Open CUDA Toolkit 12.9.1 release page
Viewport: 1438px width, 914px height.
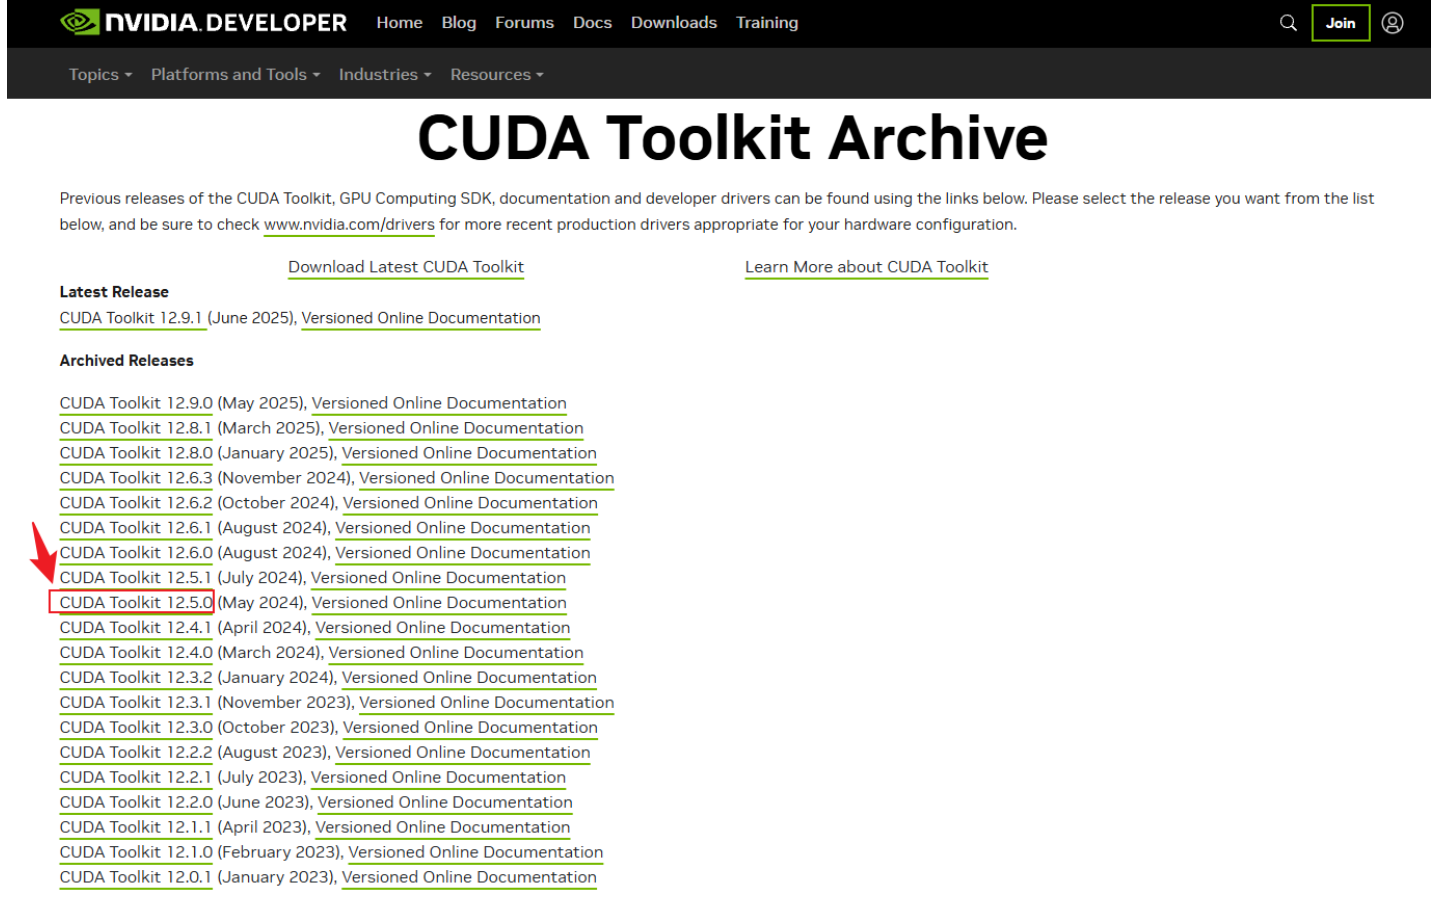click(132, 318)
